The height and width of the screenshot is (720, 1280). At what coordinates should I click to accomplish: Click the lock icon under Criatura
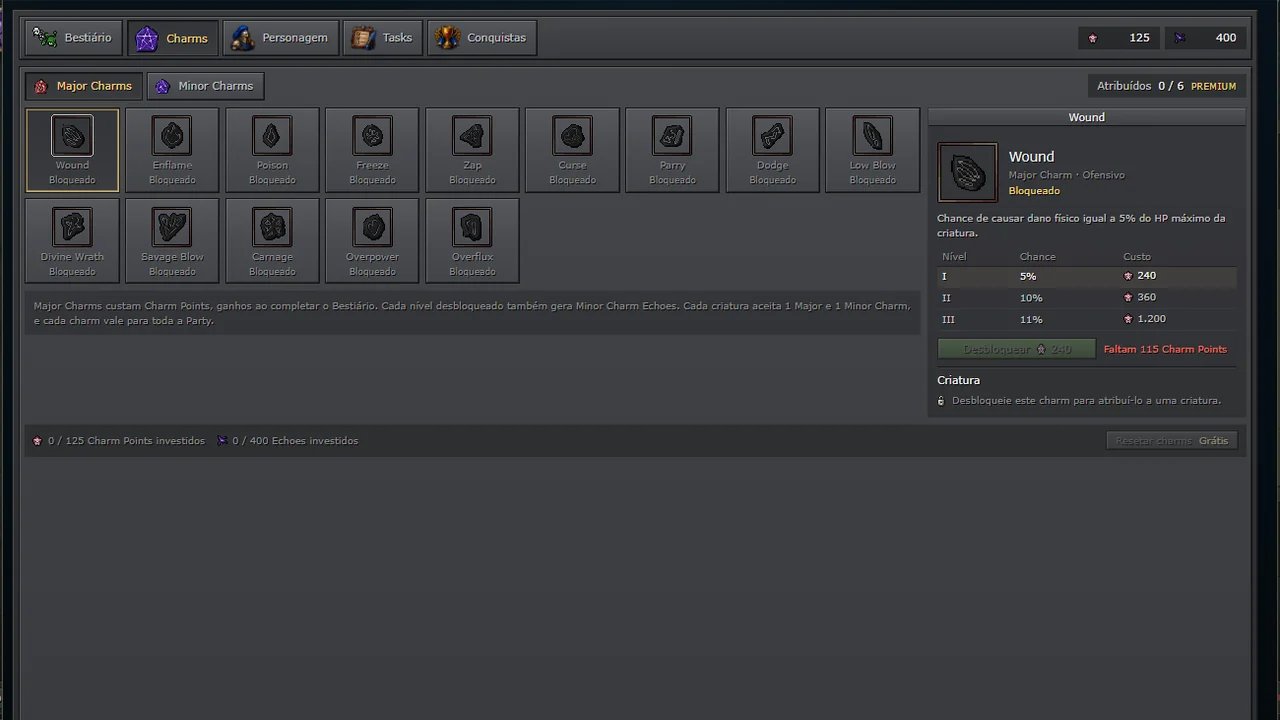point(941,401)
